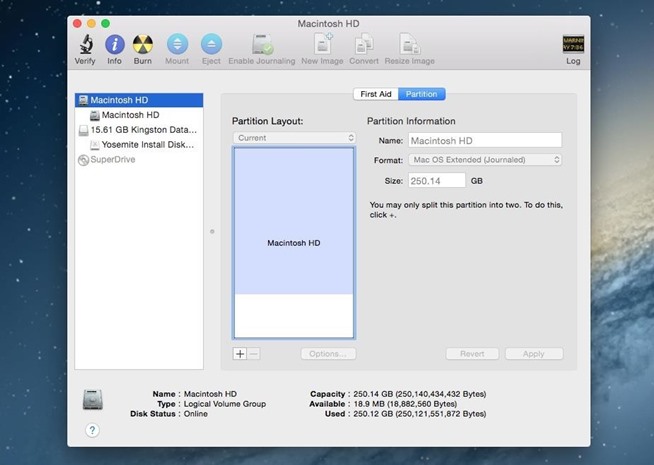Create a New Image from toolbar
Screen dimensions: 654x465
pos(323,44)
